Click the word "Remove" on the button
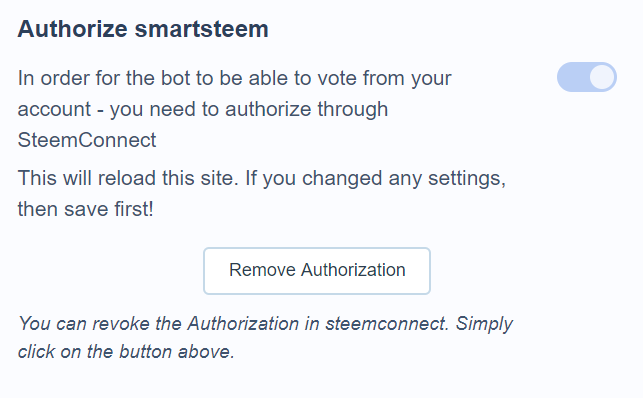This screenshot has width=643, height=398. [262, 270]
